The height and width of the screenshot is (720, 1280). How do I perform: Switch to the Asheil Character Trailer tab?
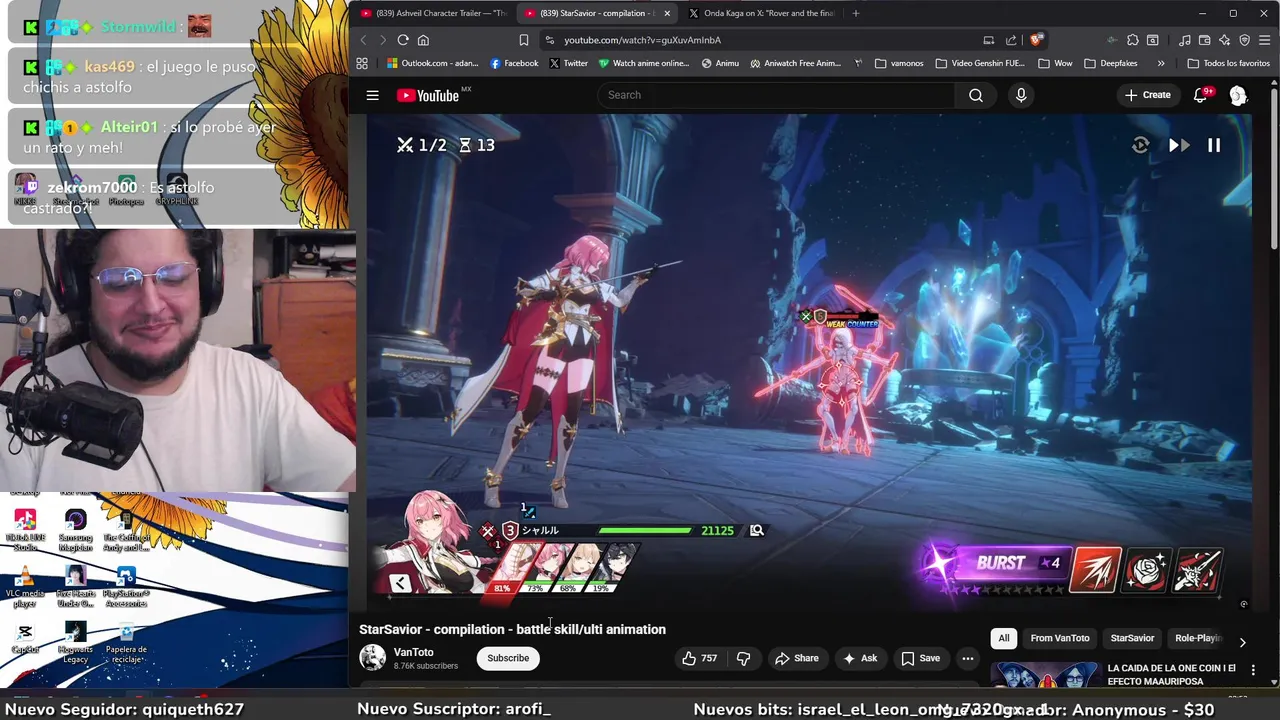click(434, 13)
